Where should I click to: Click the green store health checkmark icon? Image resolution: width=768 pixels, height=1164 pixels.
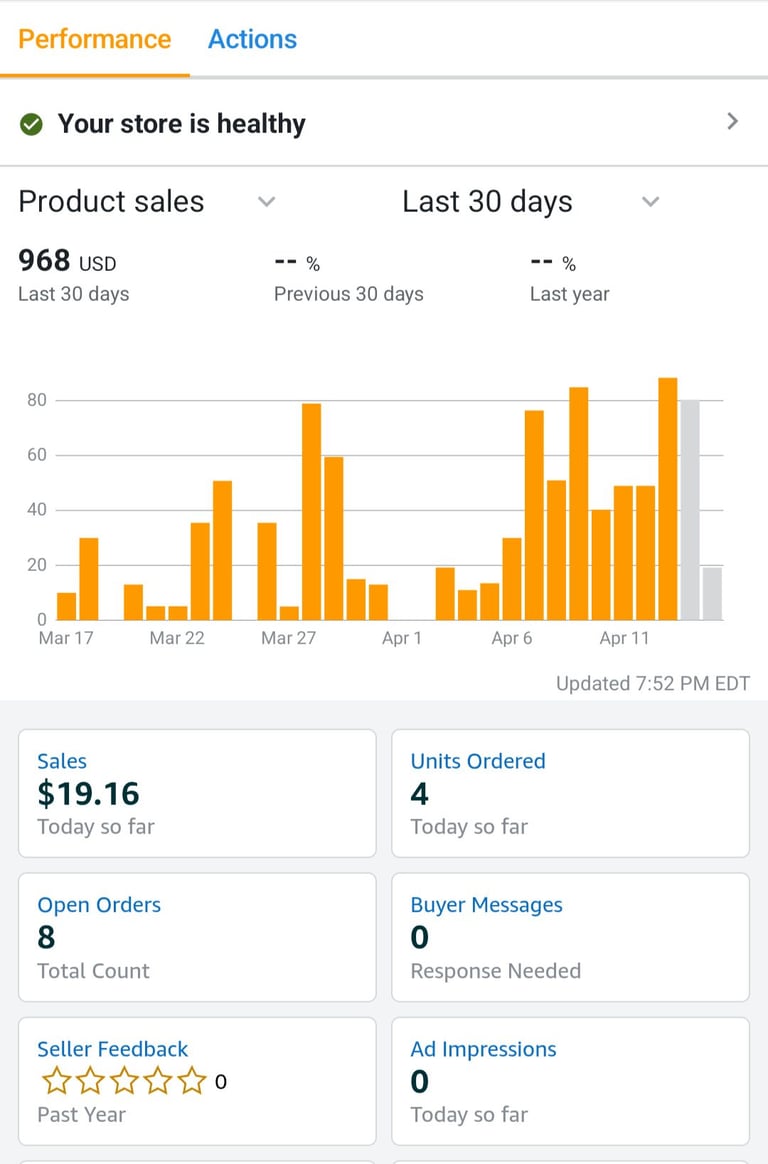click(x=31, y=124)
